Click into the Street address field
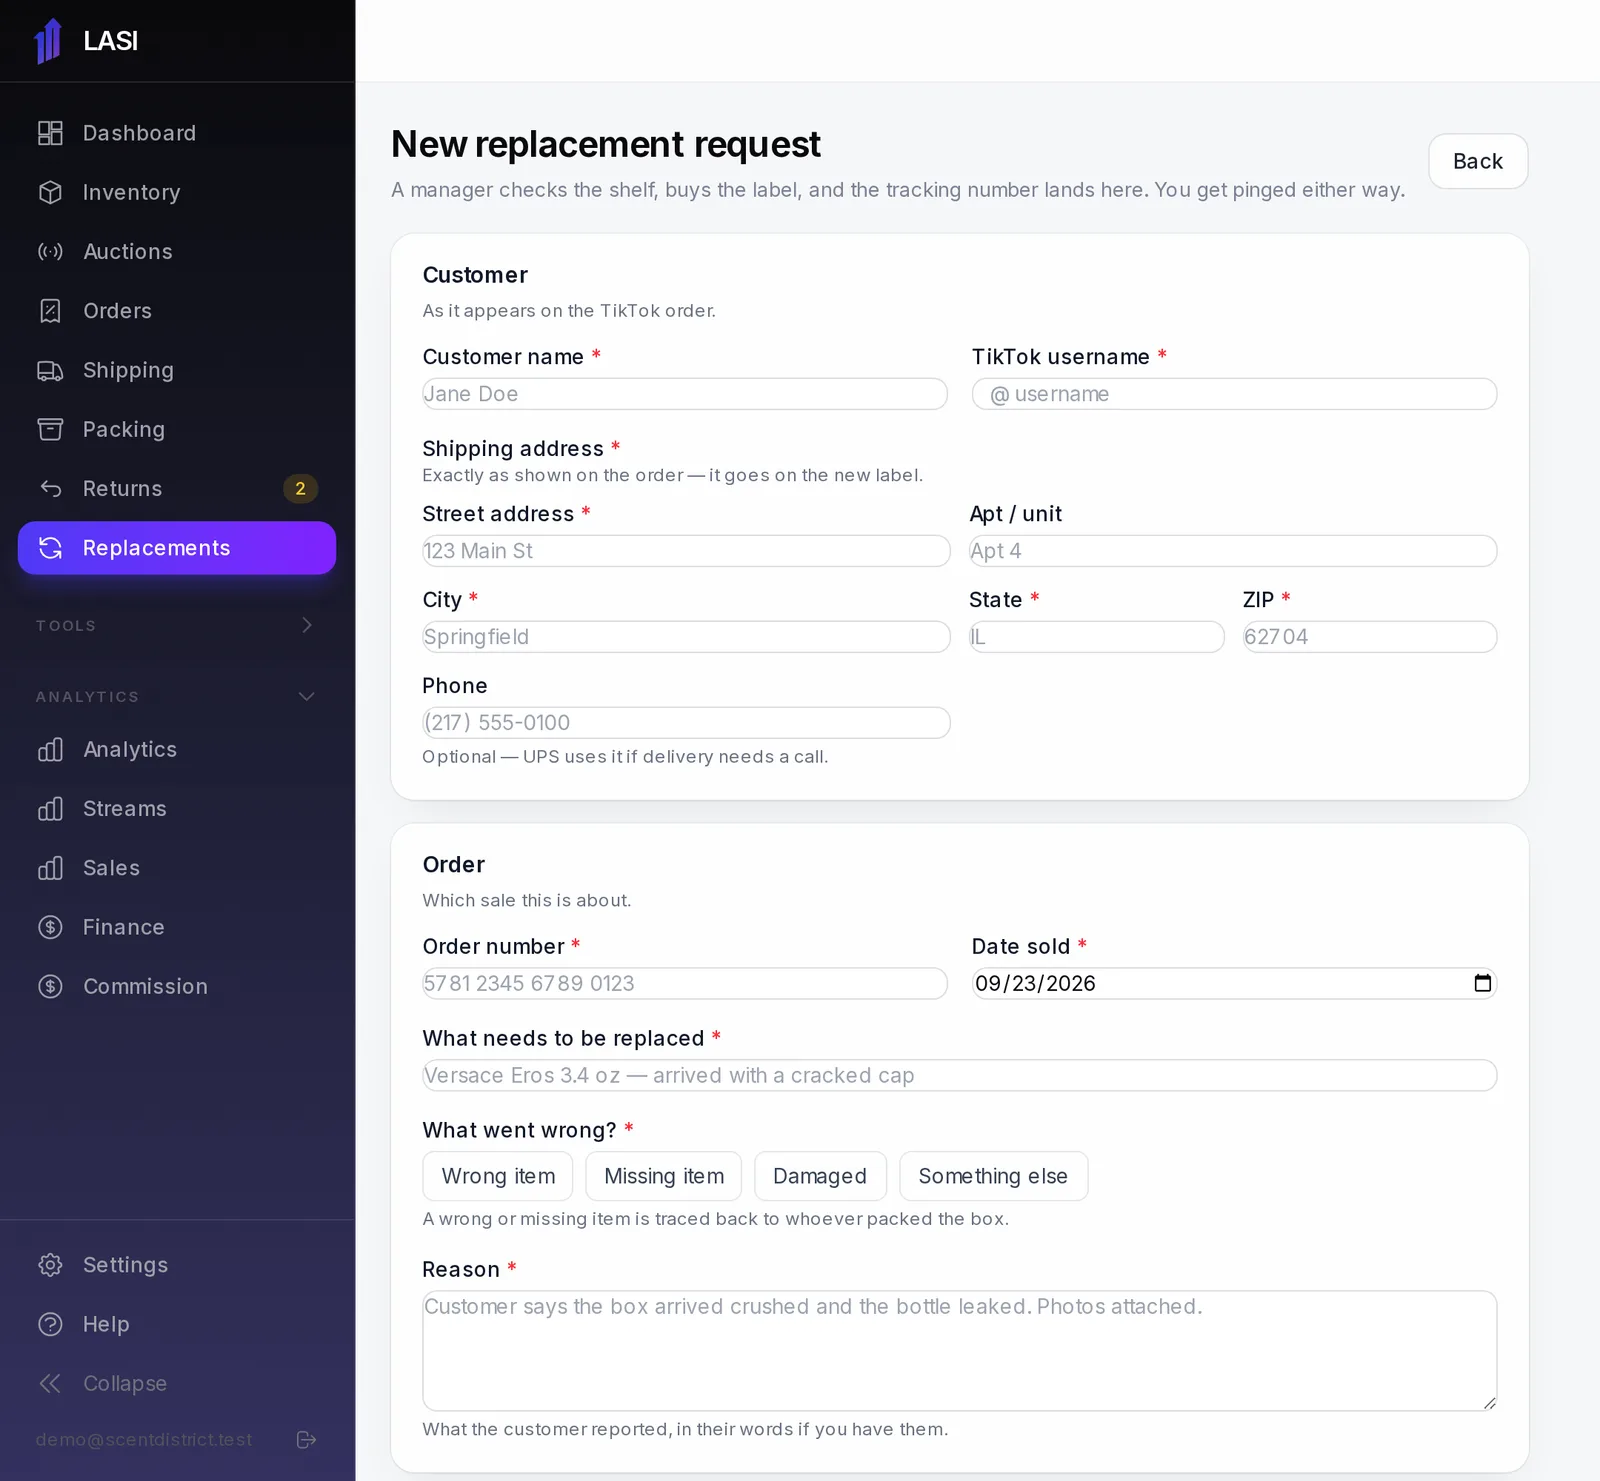This screenshot has width=1600, height=1481. click(686, 551)
